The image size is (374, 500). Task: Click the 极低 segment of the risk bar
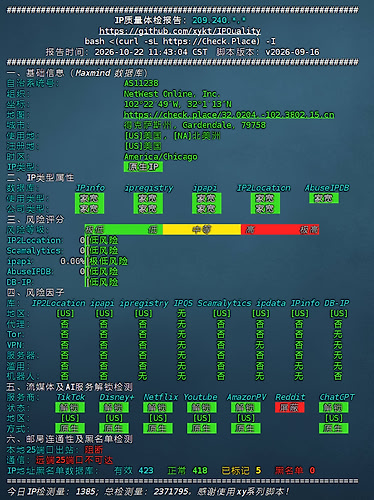pos(94,230)
